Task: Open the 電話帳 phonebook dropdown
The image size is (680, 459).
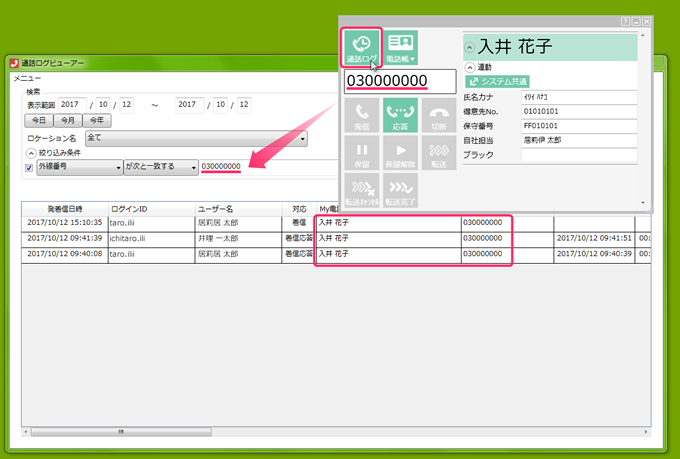Action: (x=401, y=47)
